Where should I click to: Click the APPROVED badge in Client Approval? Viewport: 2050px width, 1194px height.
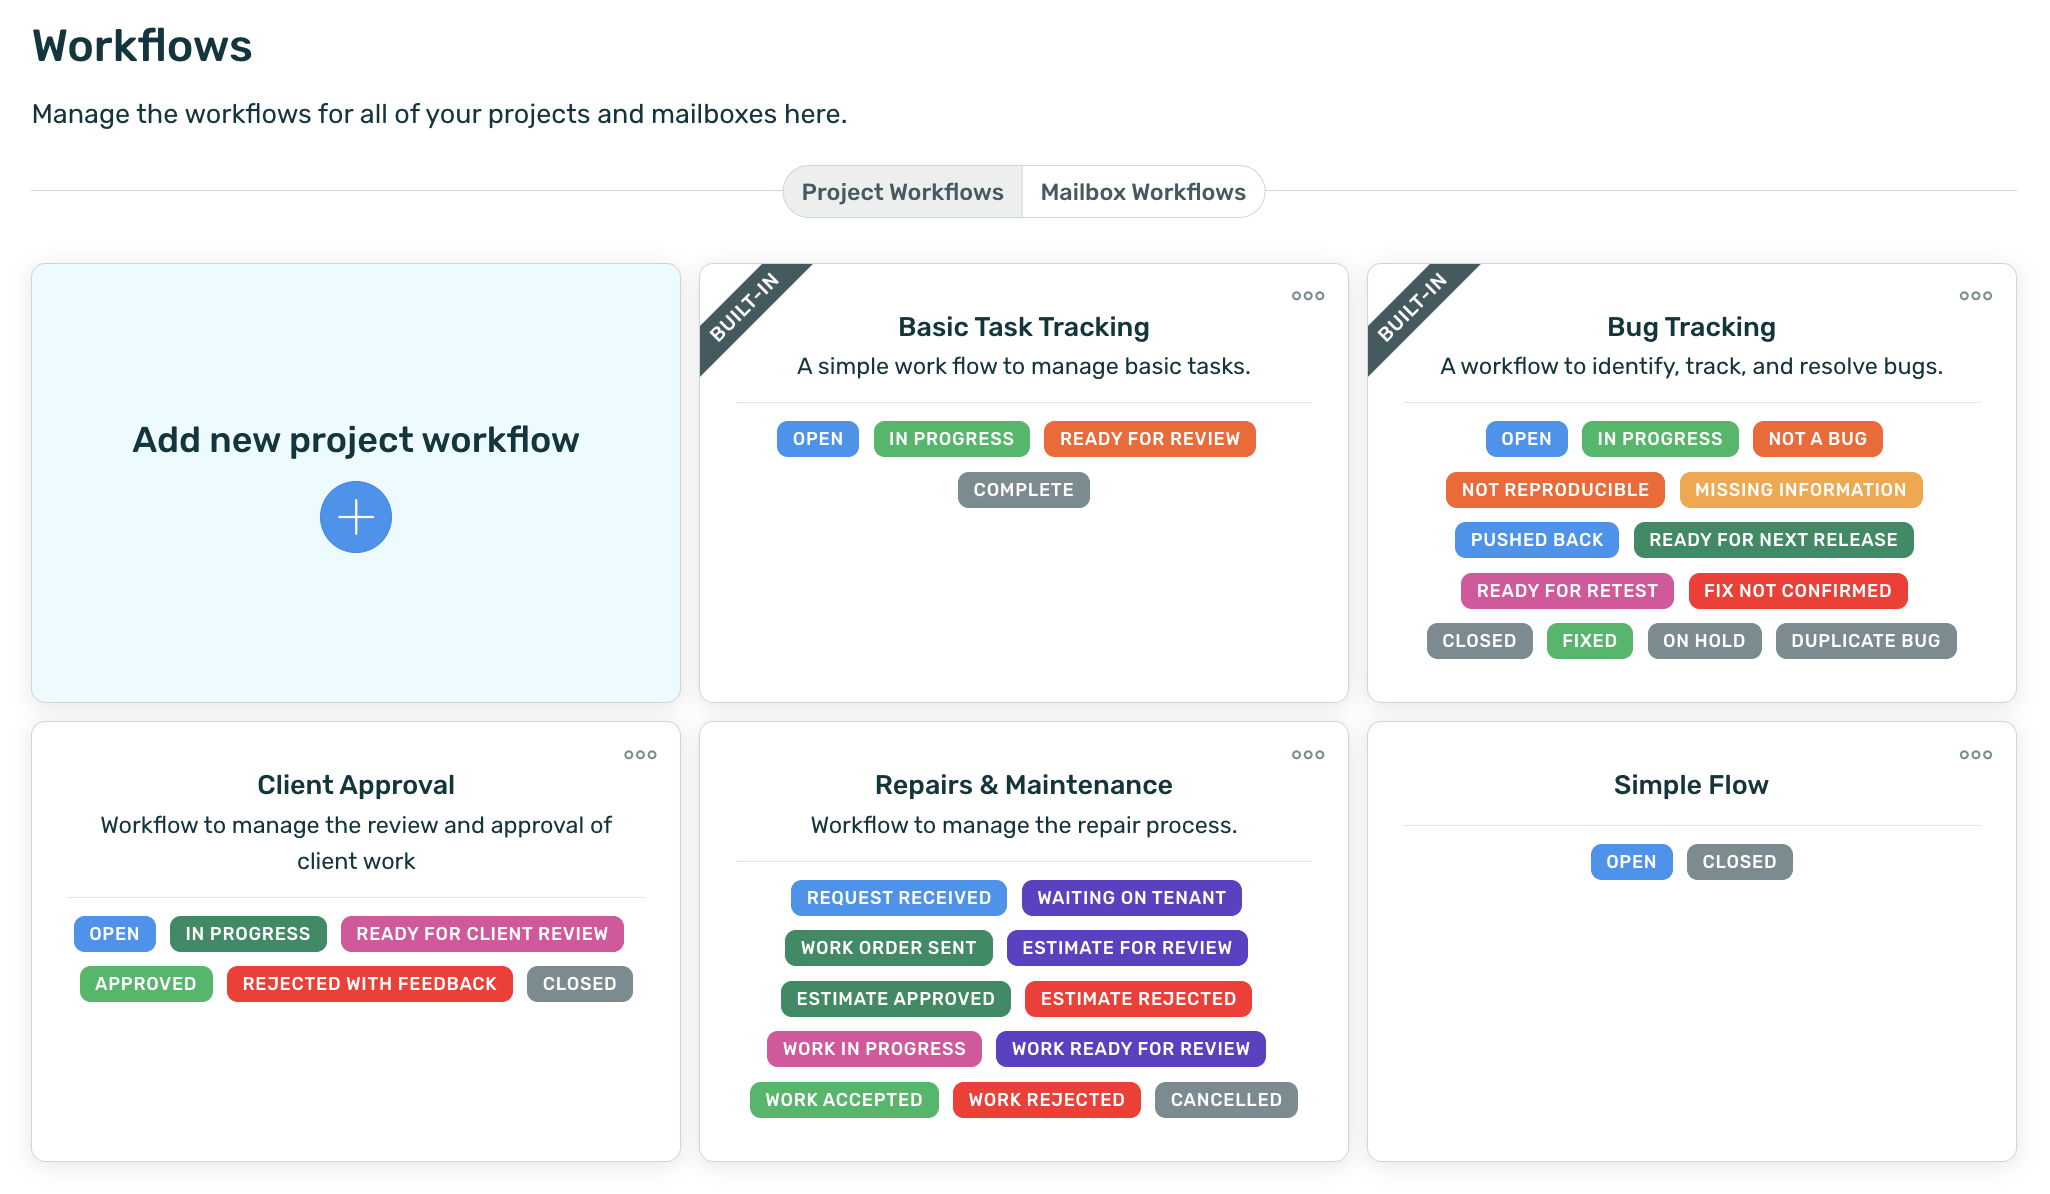[146, 983]
